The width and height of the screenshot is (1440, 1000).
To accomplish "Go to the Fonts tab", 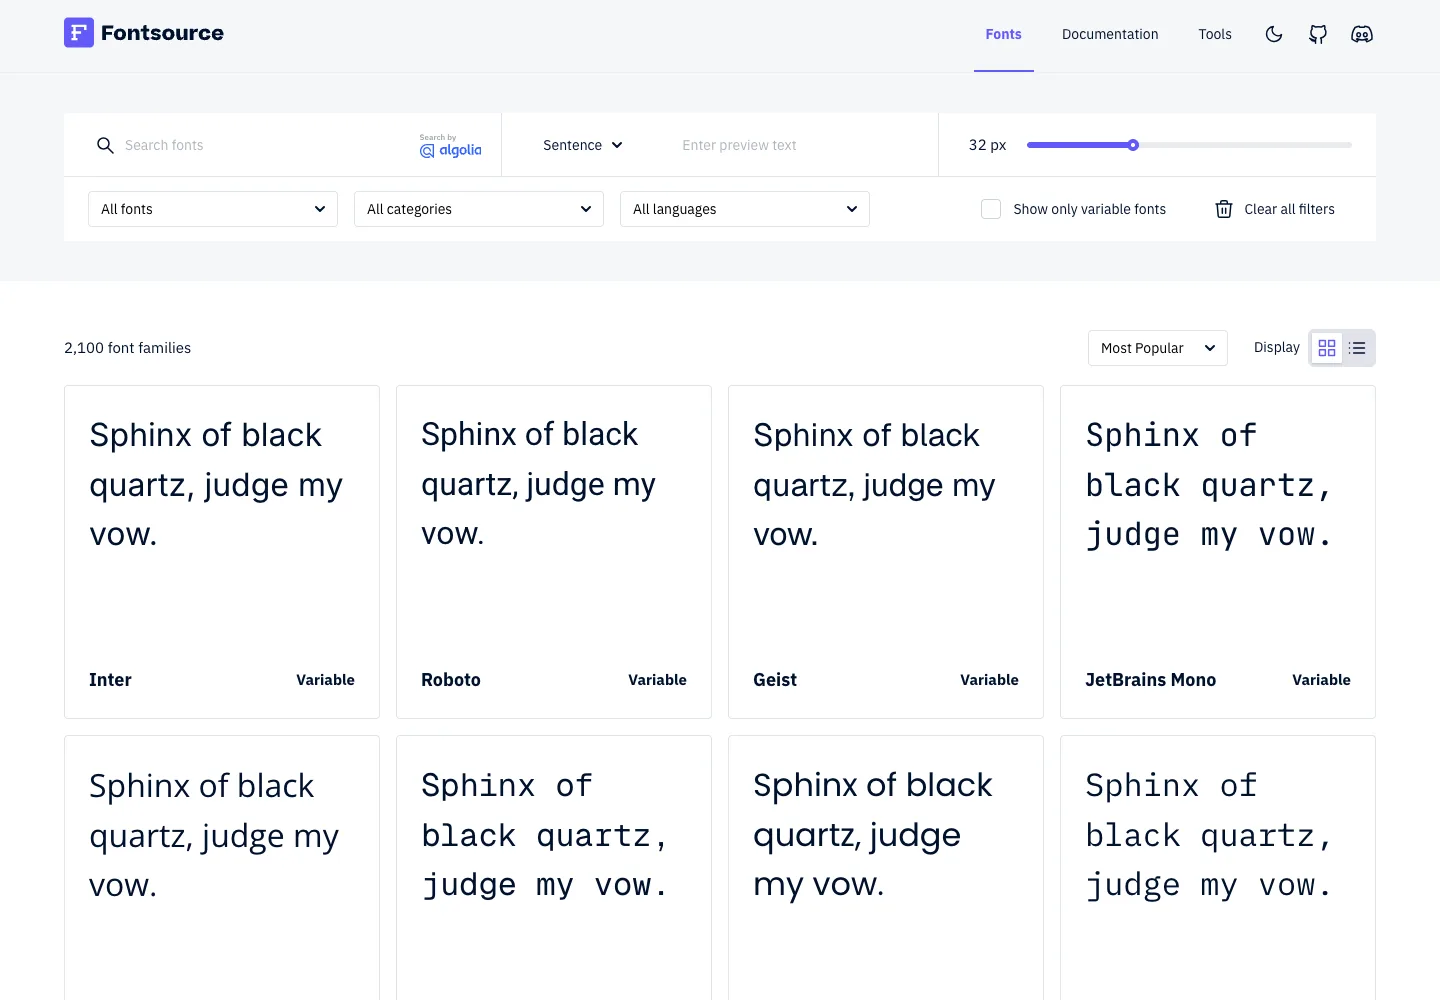I will (1003, 34).
